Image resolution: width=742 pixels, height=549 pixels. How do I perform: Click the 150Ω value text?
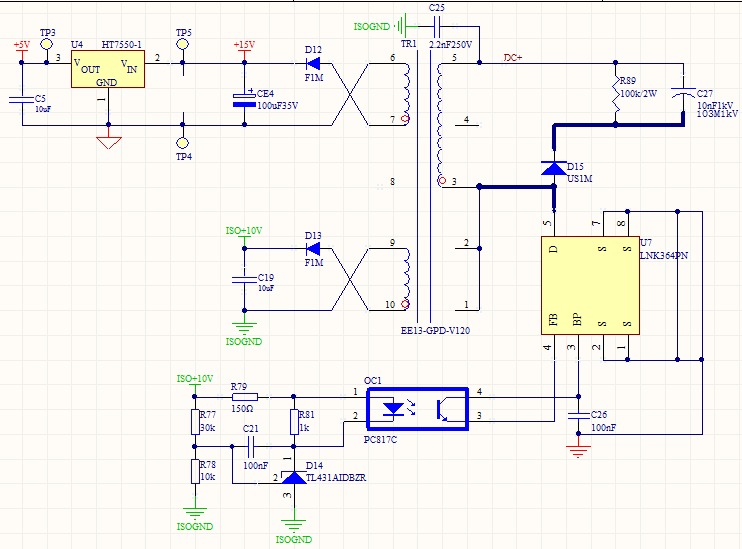click(x=242, y=408)
